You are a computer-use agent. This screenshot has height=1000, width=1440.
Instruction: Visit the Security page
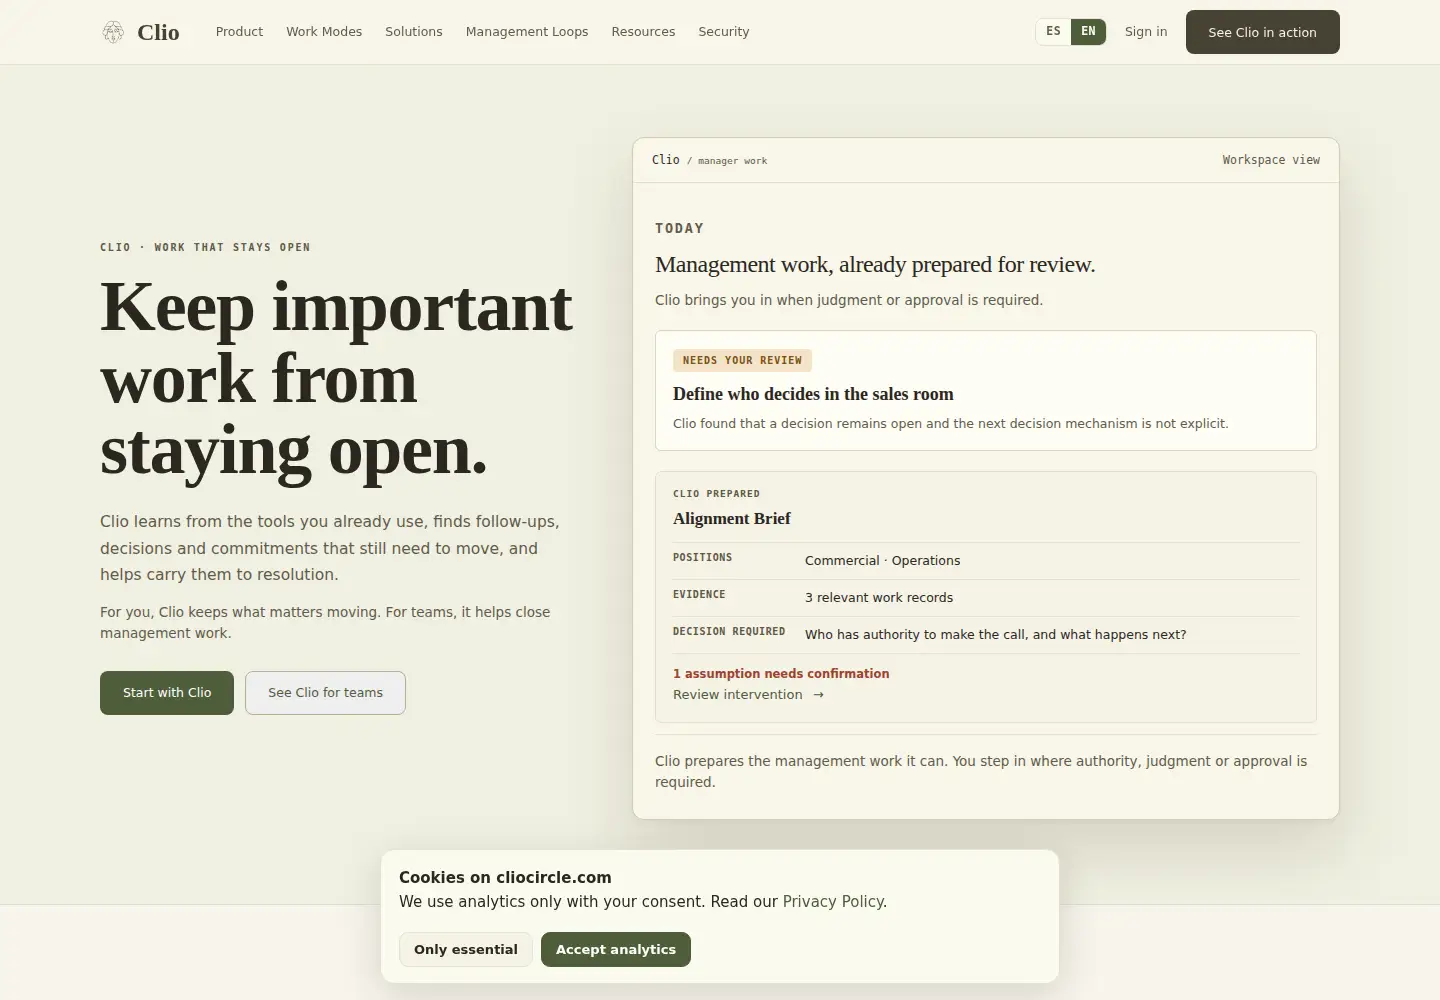(723, 32)
